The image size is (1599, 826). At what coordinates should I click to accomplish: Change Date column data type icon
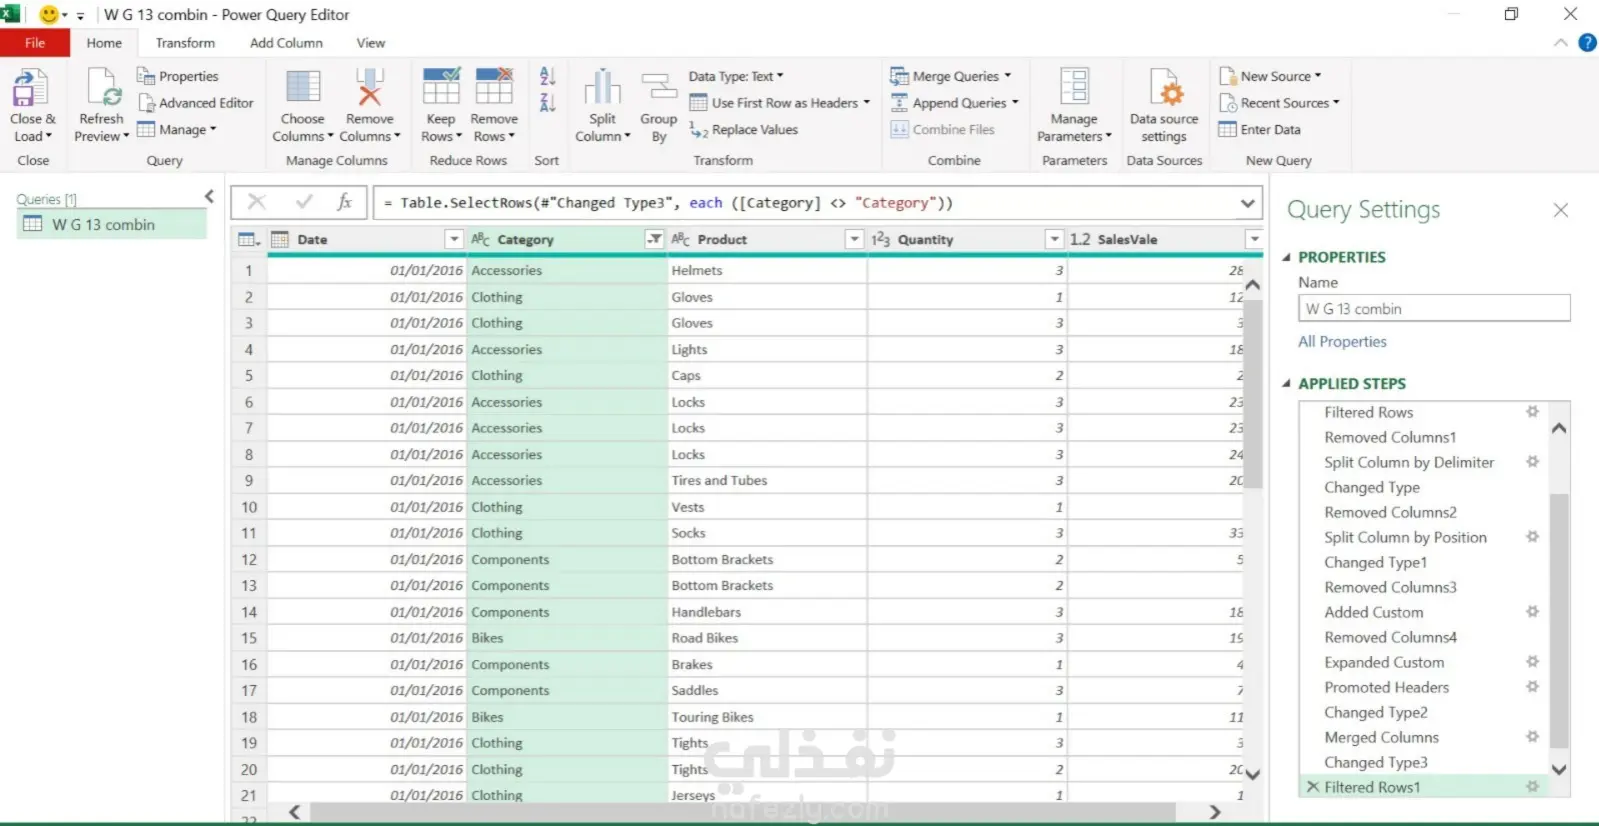280,240
